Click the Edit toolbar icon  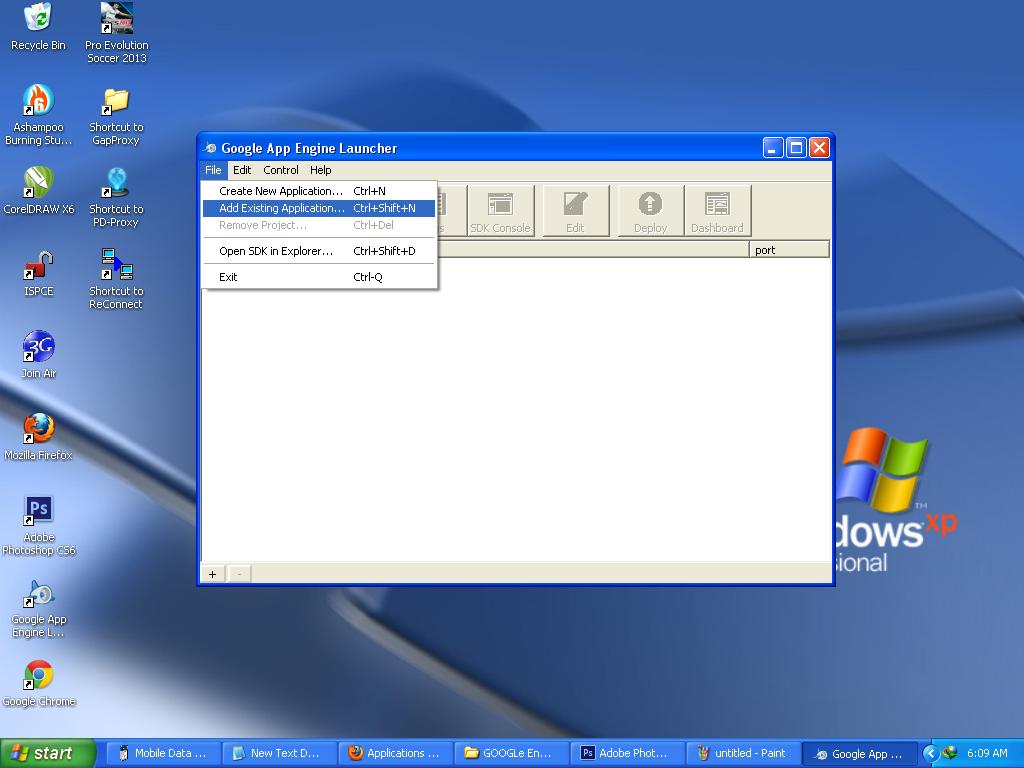(575, 210)
